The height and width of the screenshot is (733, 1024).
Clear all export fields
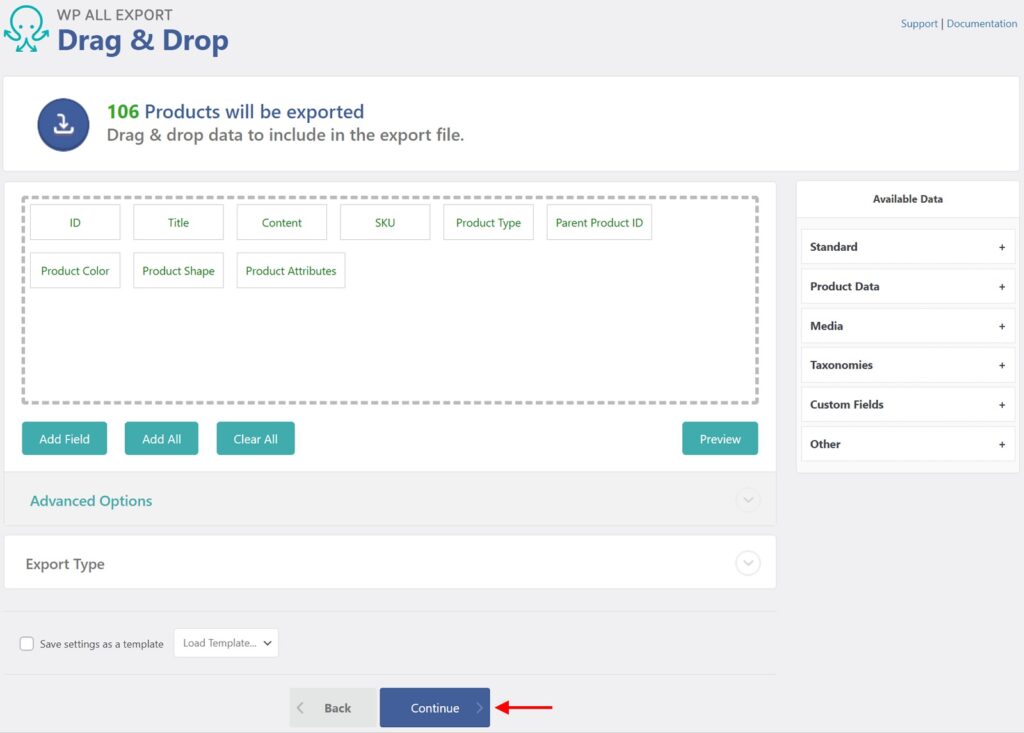click(x=255, y=438)
